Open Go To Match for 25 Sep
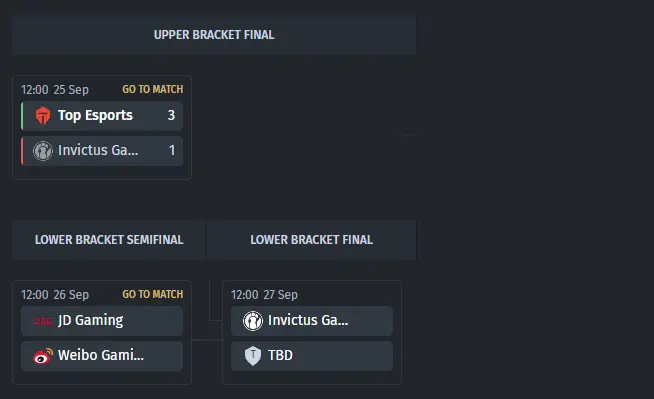 click(x=153, y=89)
